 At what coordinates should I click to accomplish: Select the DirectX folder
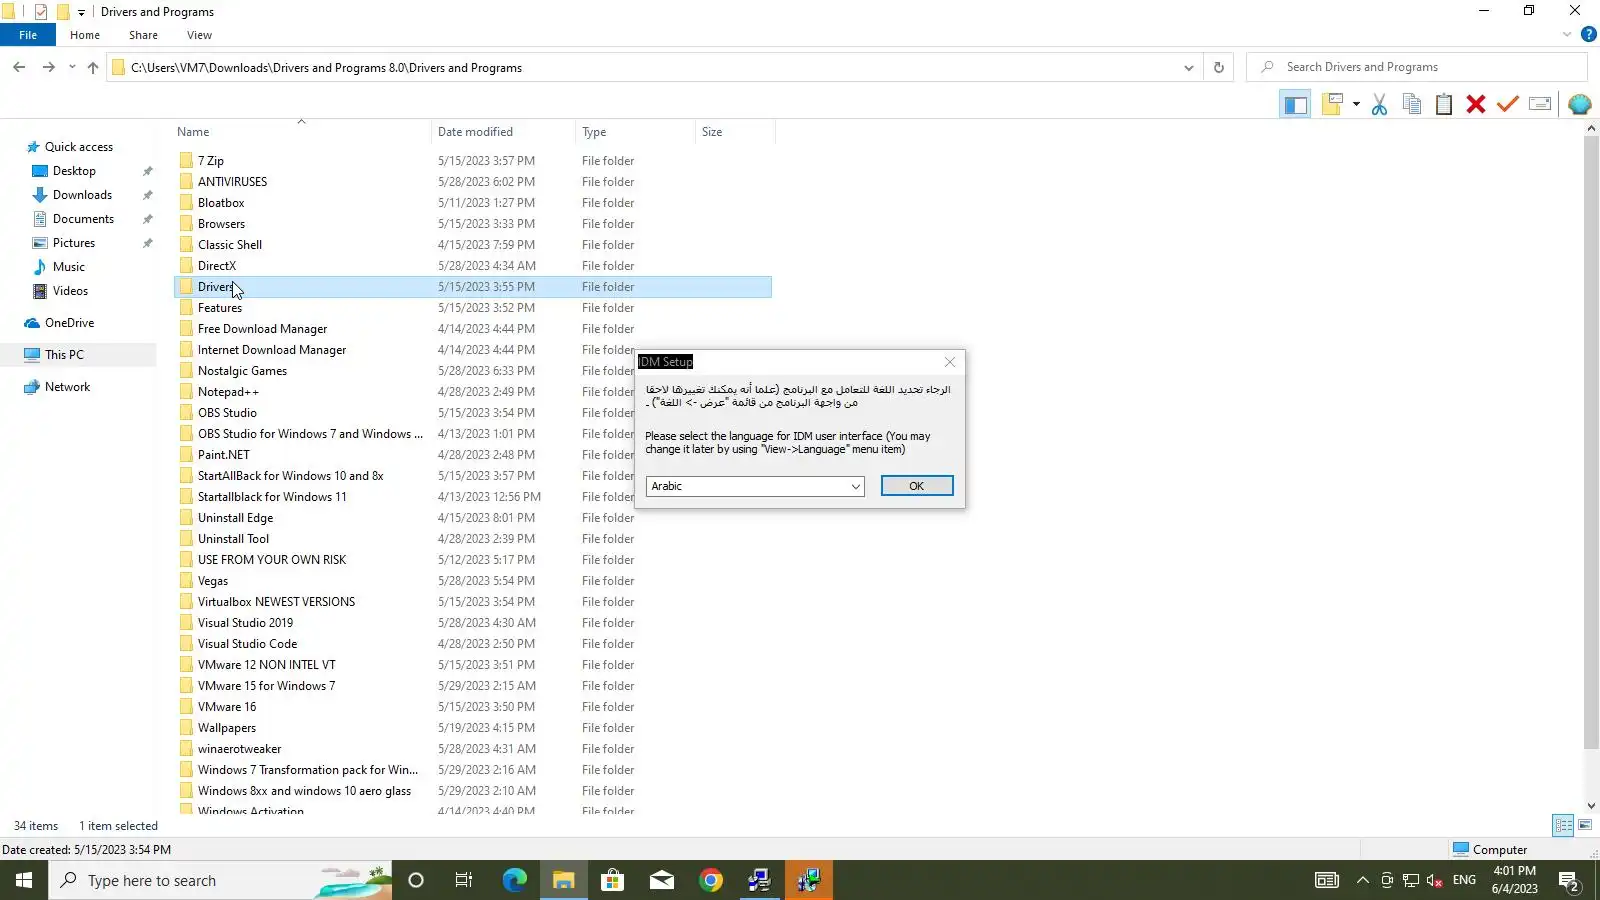pos(473,266)
